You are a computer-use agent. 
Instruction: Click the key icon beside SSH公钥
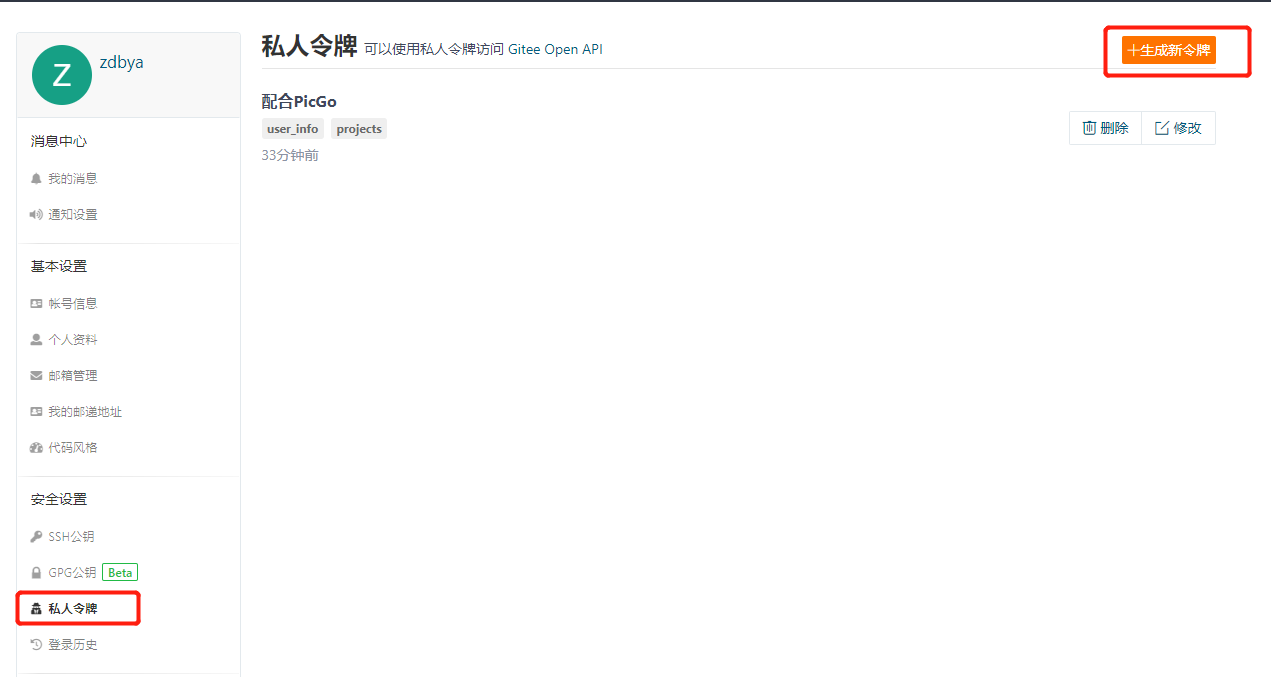[36, 536]
